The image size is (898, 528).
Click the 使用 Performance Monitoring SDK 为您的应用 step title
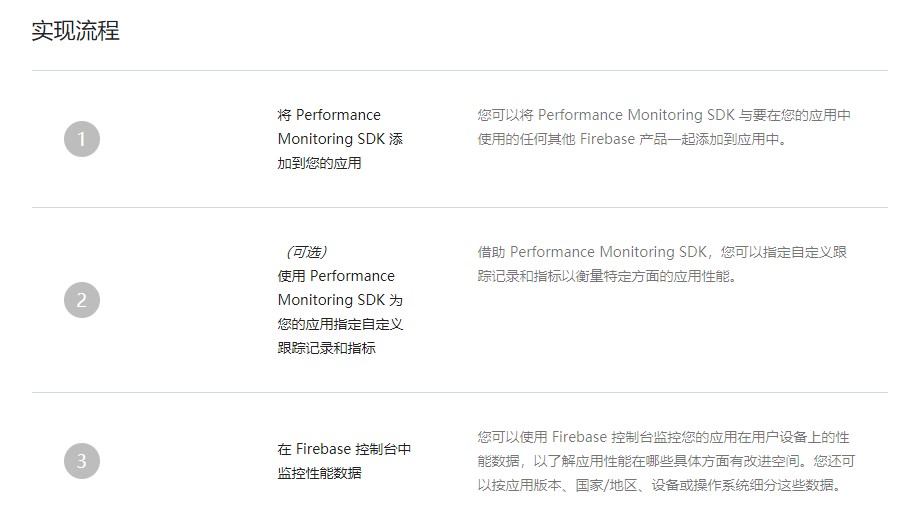pyautogui.click(x=340, y=300)
